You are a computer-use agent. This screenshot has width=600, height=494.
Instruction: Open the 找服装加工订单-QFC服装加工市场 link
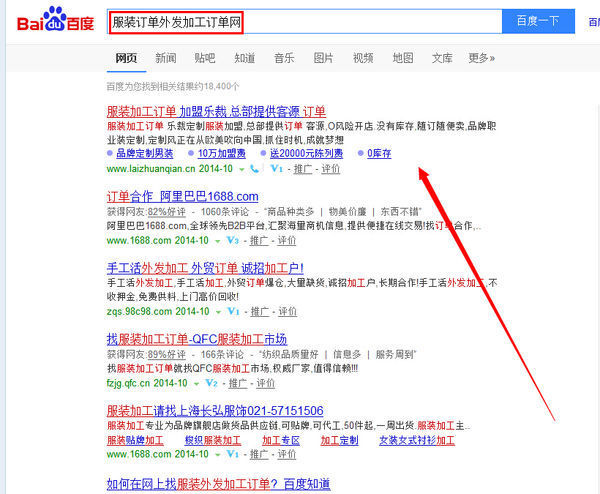click(x=197, y=340)
